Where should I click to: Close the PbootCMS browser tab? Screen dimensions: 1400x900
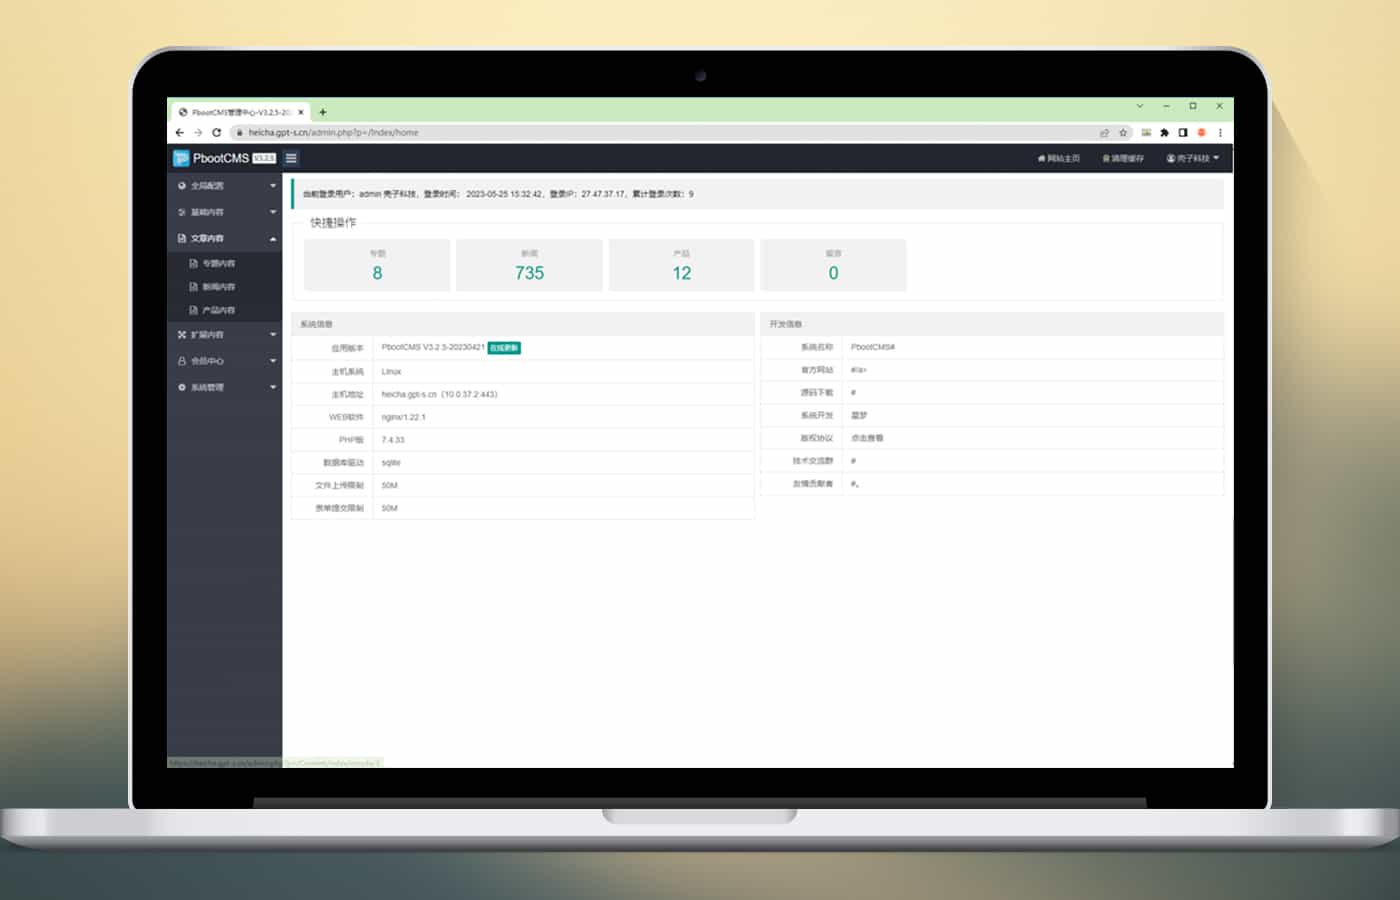tap(301, 112)
